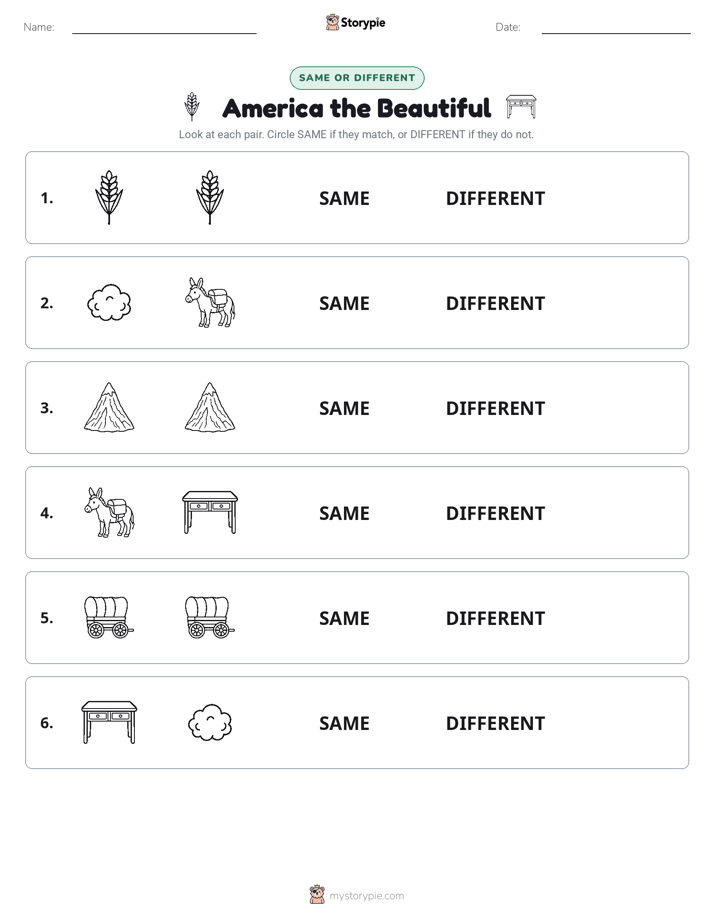Click the second covered wagon in row 5
The height and width of the screenshot is (924, 714).
click(x=210, y=617)
